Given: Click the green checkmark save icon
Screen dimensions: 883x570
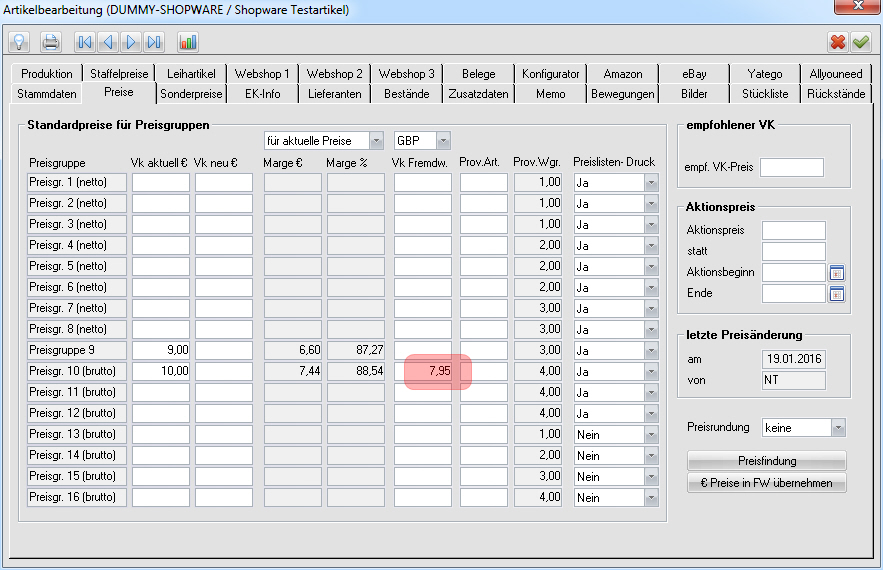Looking at the screenshot, I should [861, 42].
